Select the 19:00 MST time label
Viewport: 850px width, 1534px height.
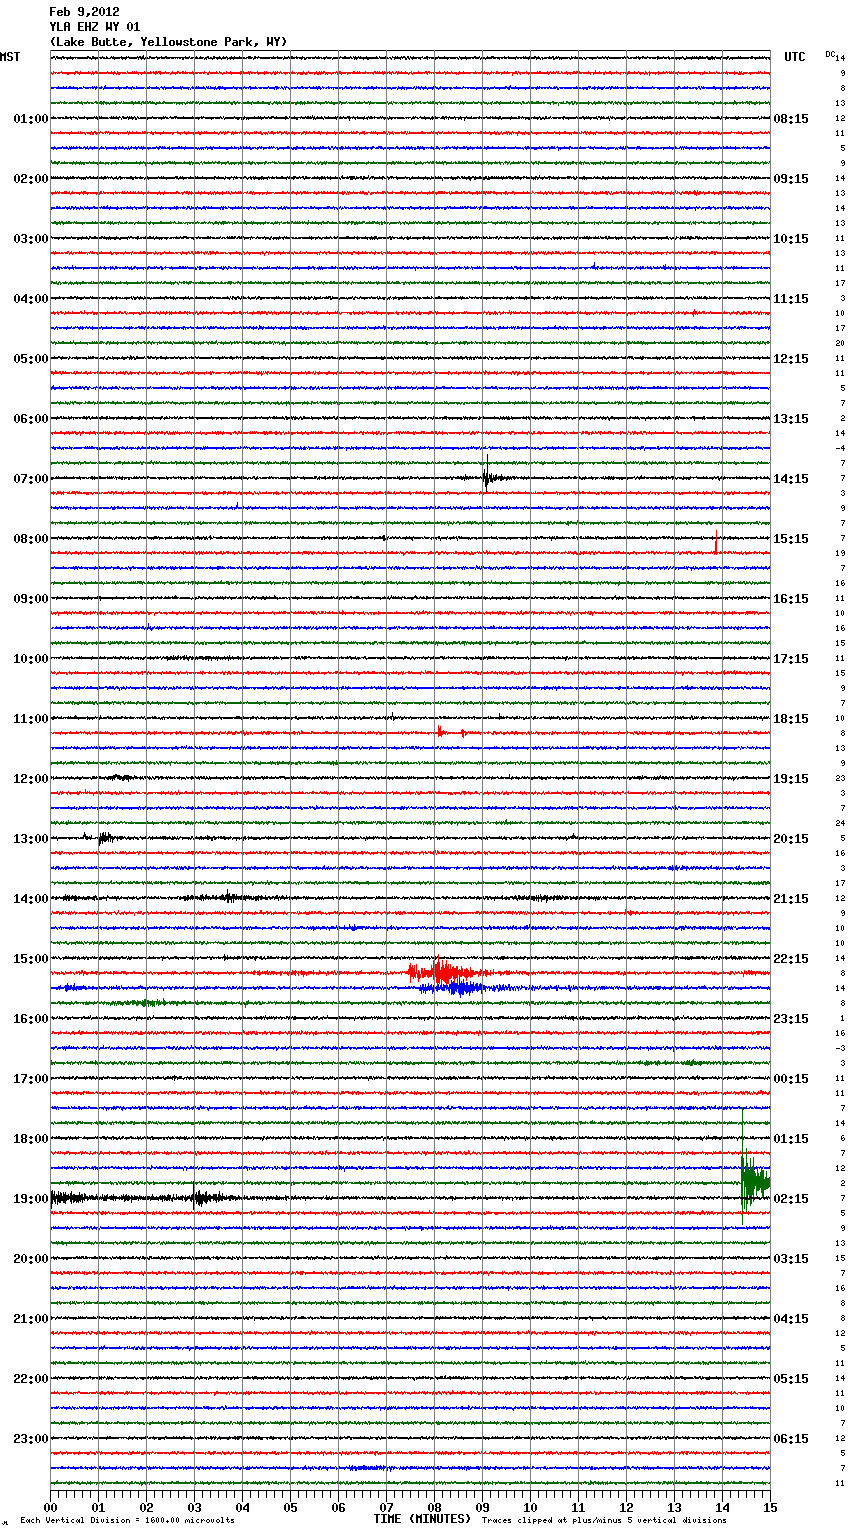coord(30,1199)
